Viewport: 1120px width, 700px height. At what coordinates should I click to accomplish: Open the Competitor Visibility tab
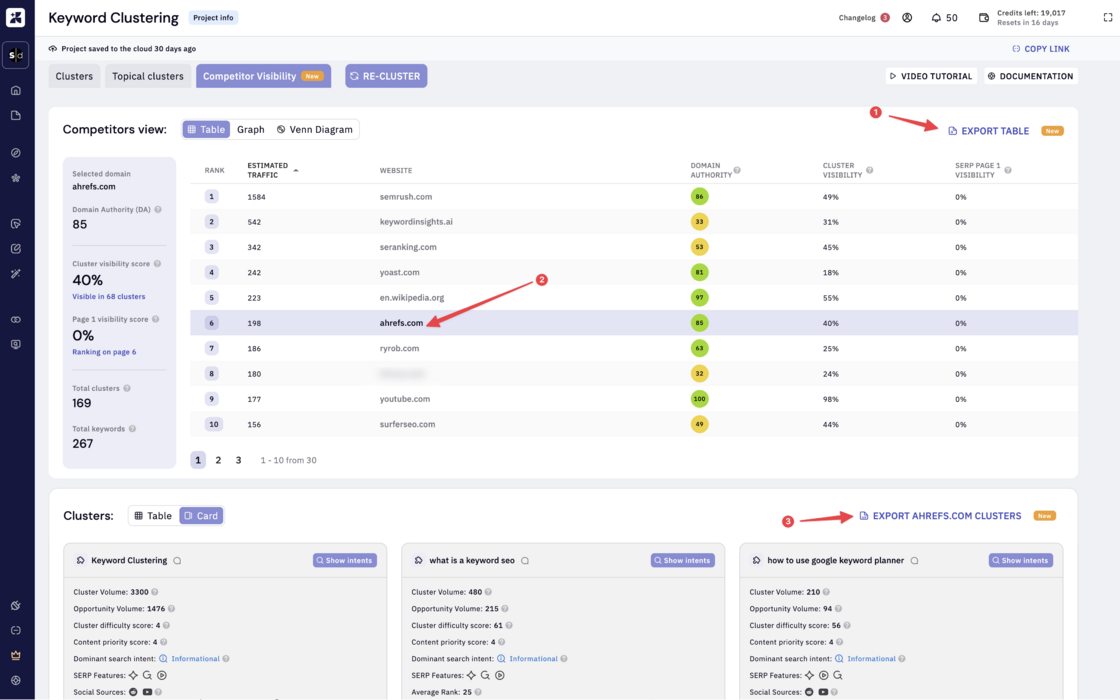[263, 76]
